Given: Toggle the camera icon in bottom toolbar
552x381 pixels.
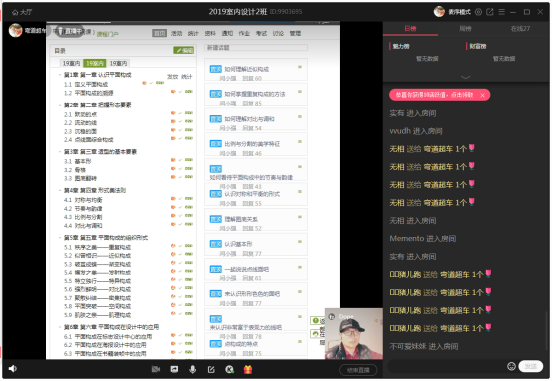Looking at the screenshot, I should (156, 369).
